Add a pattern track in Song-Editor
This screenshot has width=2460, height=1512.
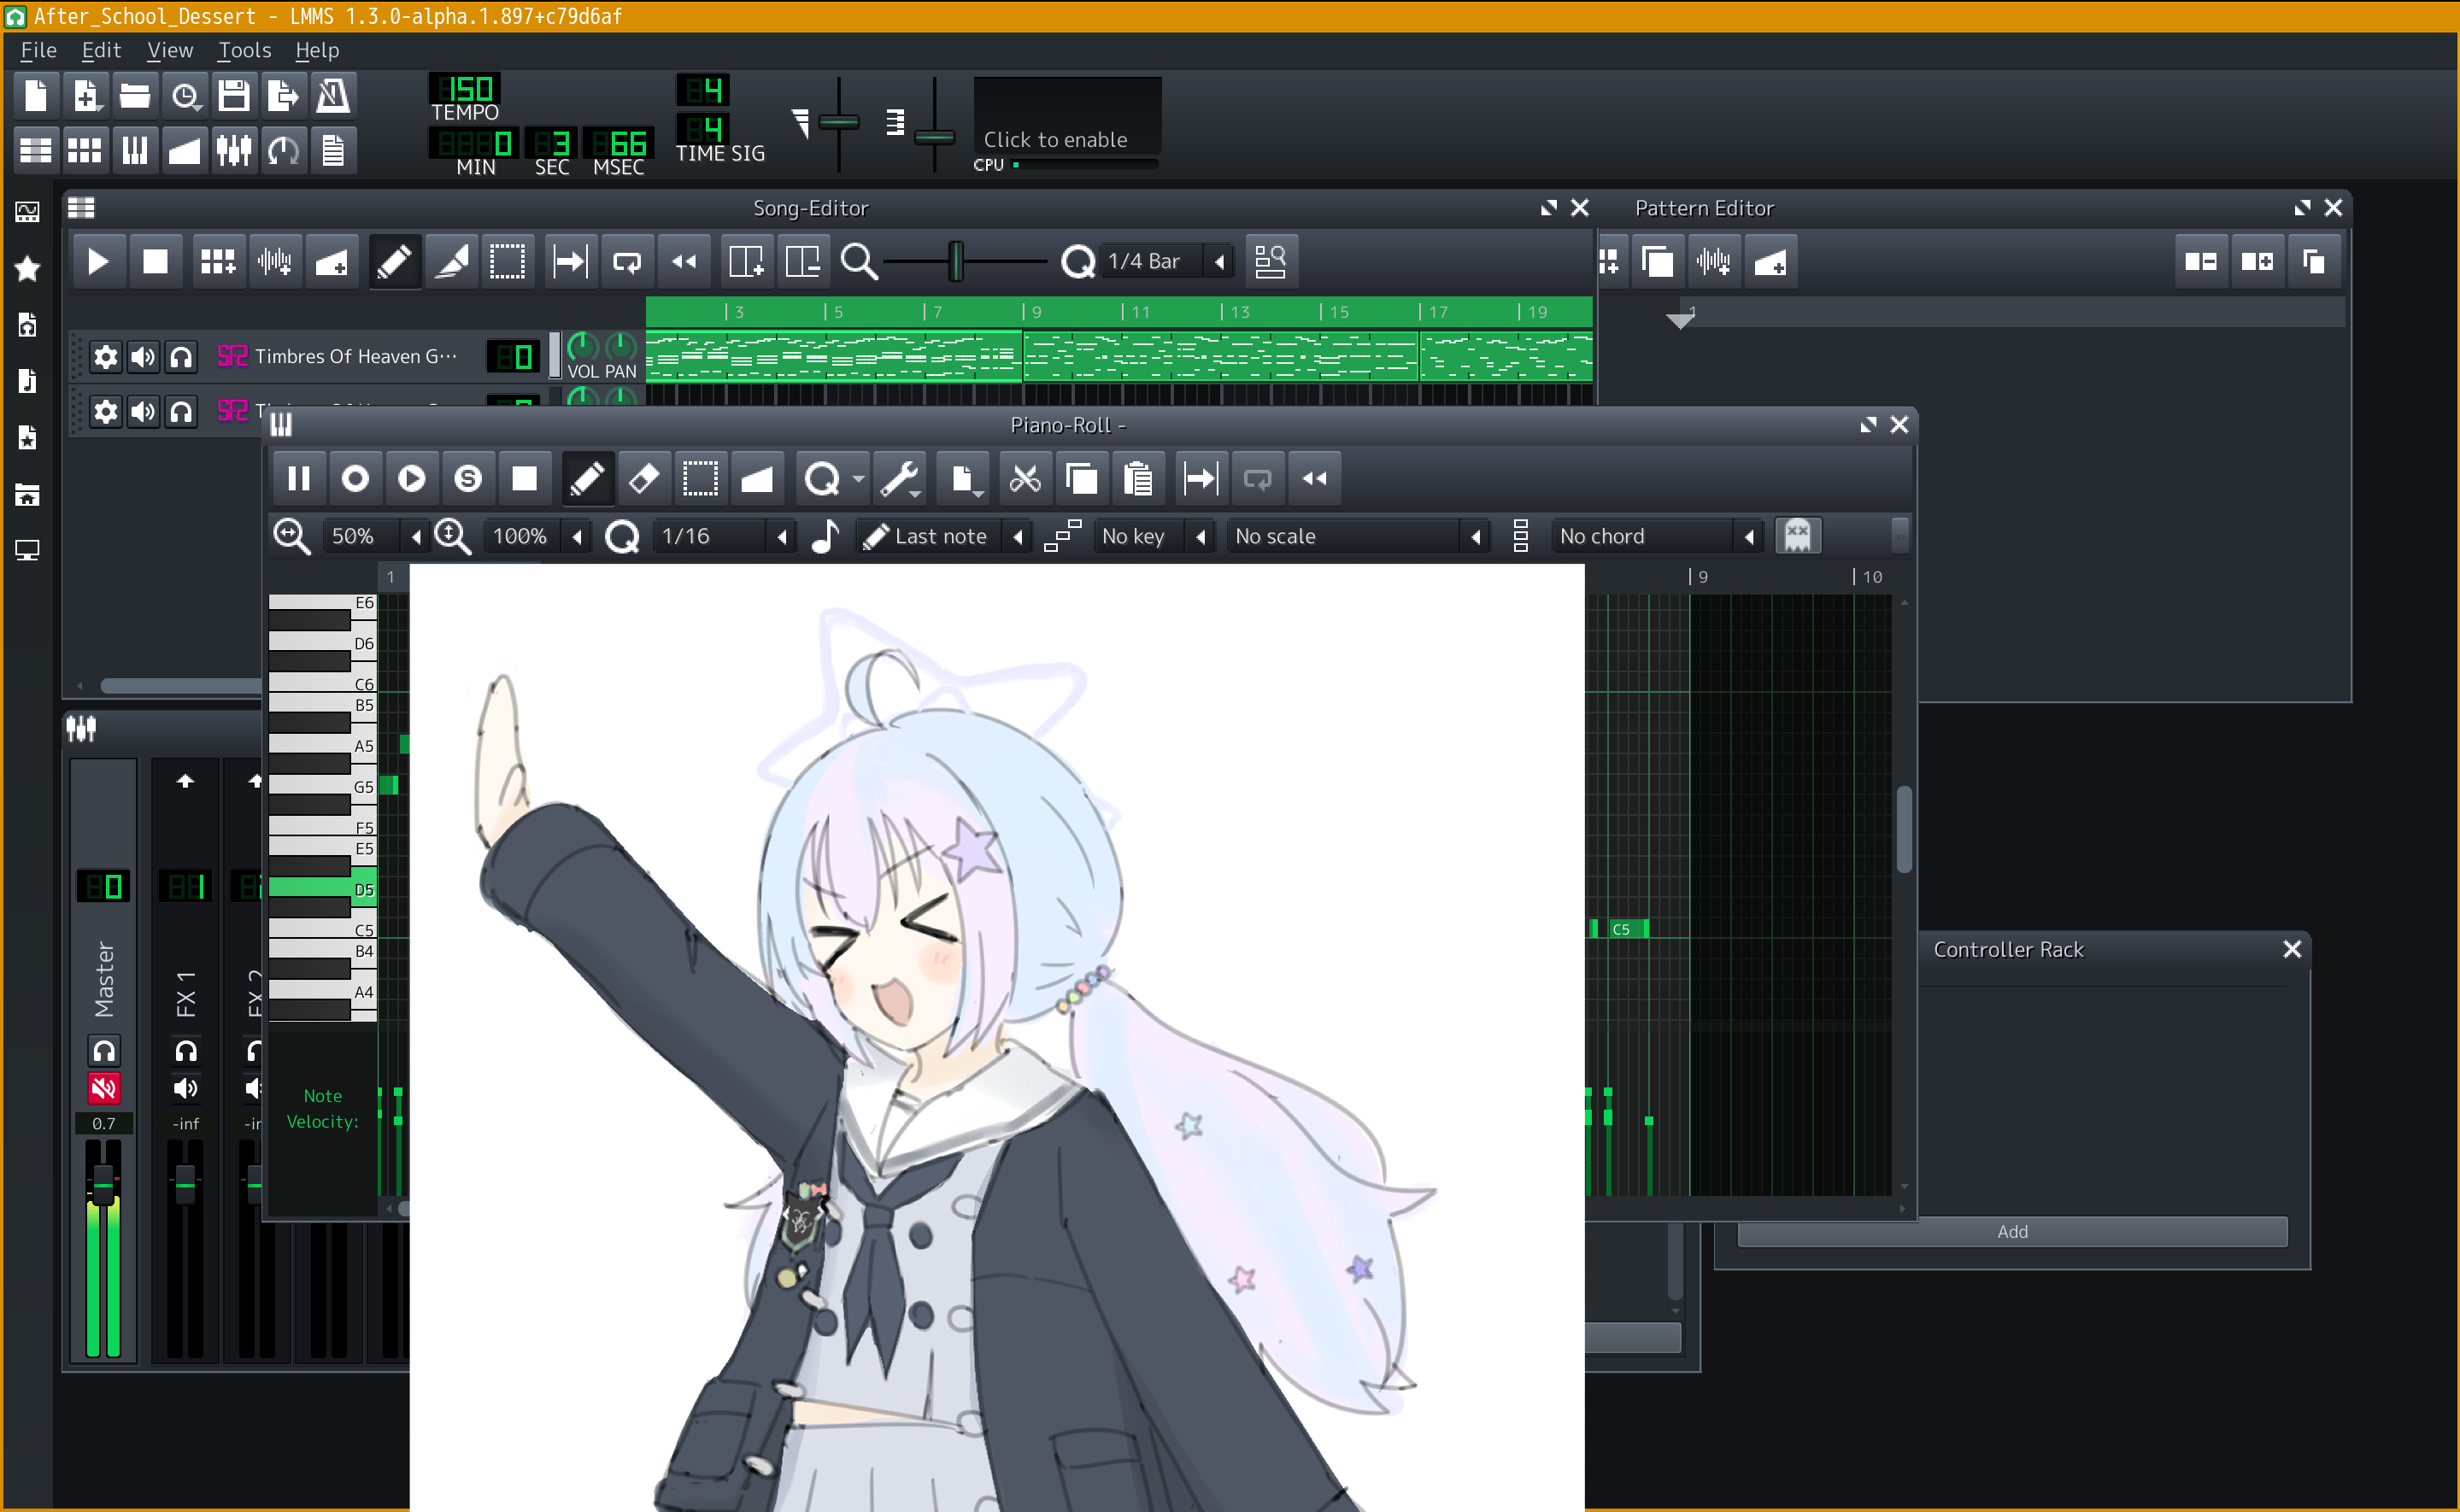pyautogui.click(x=217, y=262)
